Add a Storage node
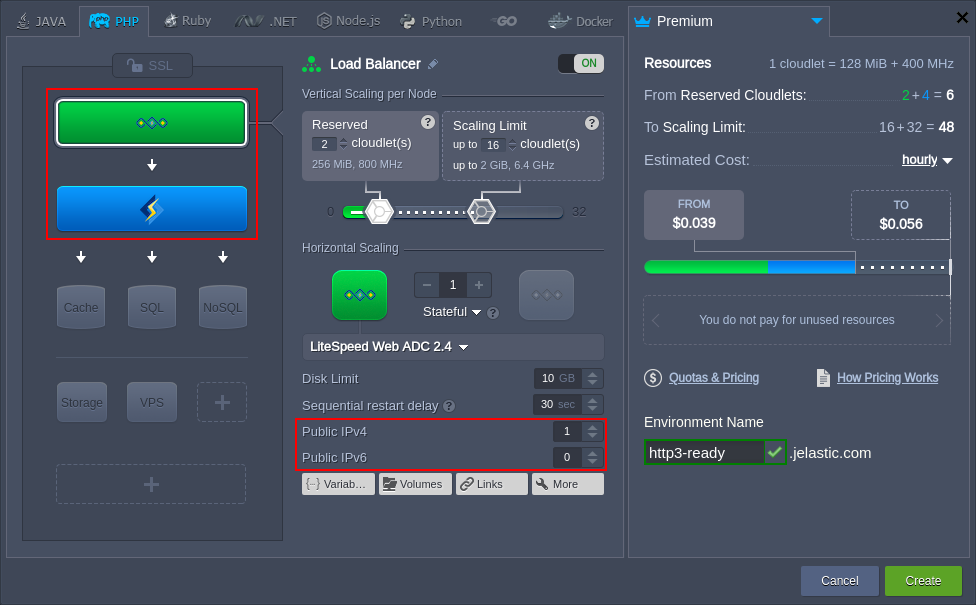This screenshot has width=976, height=605. click(x=82, y=402)
